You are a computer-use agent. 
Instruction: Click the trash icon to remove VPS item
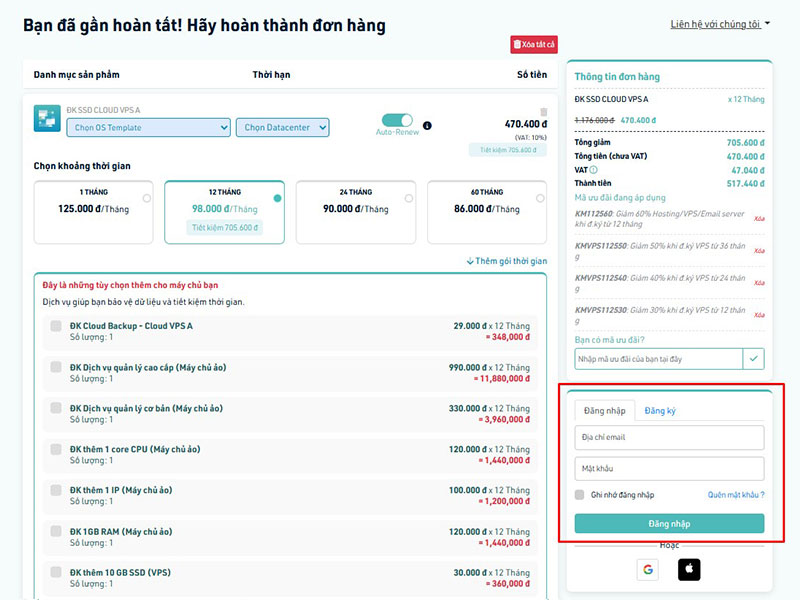pyautogui.click(x=544, y=112)
